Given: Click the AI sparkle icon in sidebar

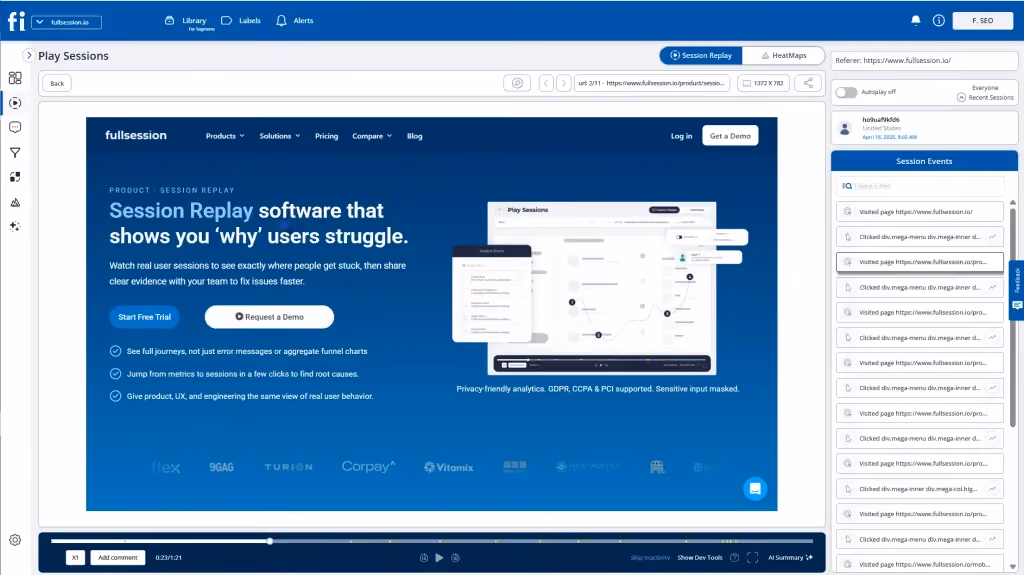Looking at the screenshot, I should tap(15, 227).
